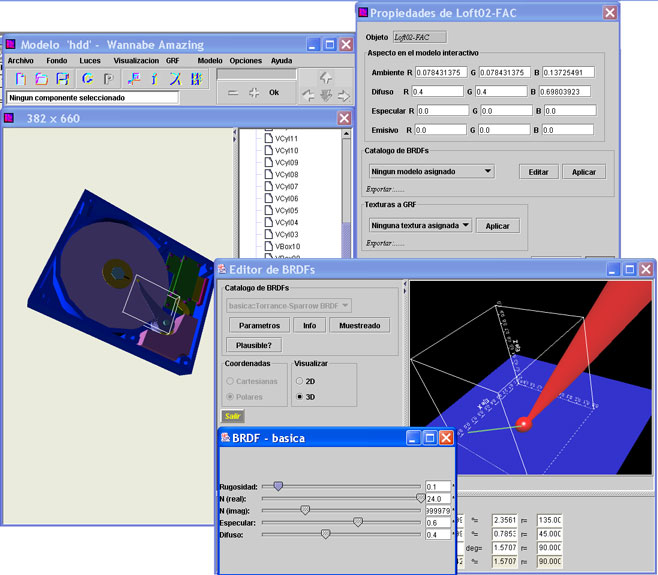Open the 'Ninguna textura asignada' dropdown
This screenshot has width=658, height=575.
(x=420, y=225)
